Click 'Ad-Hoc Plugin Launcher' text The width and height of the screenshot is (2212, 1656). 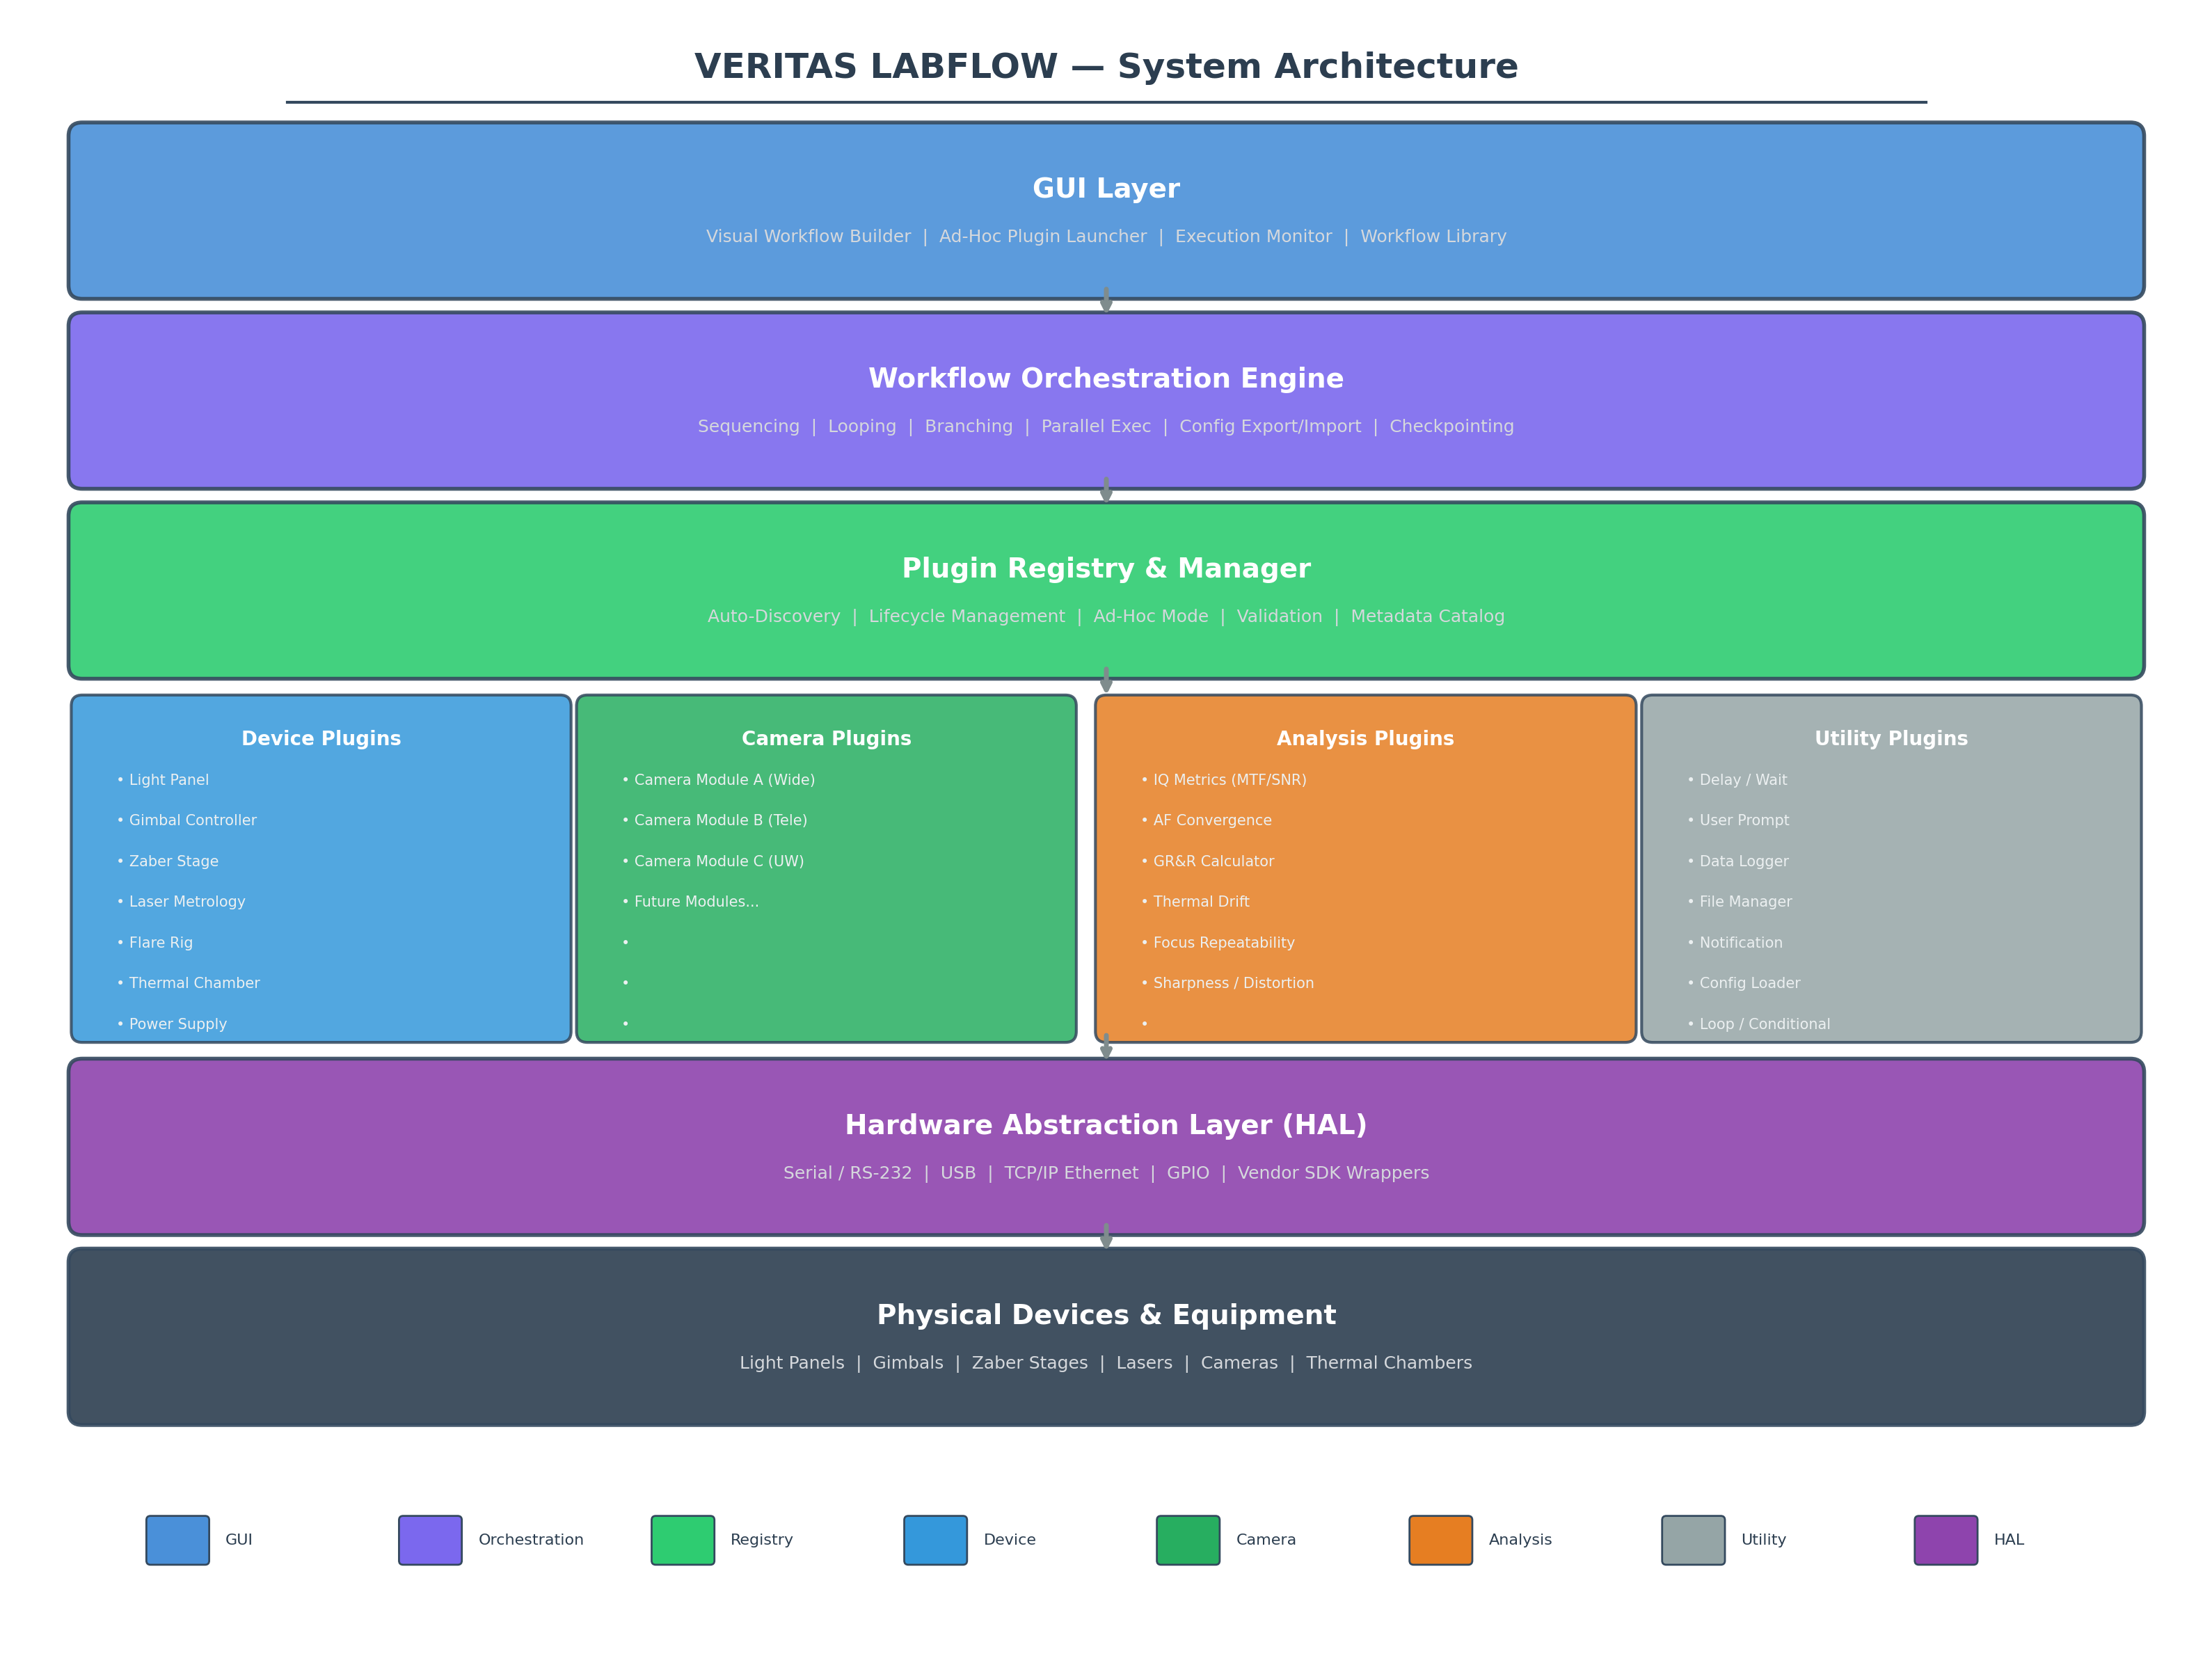(1043, 236)
